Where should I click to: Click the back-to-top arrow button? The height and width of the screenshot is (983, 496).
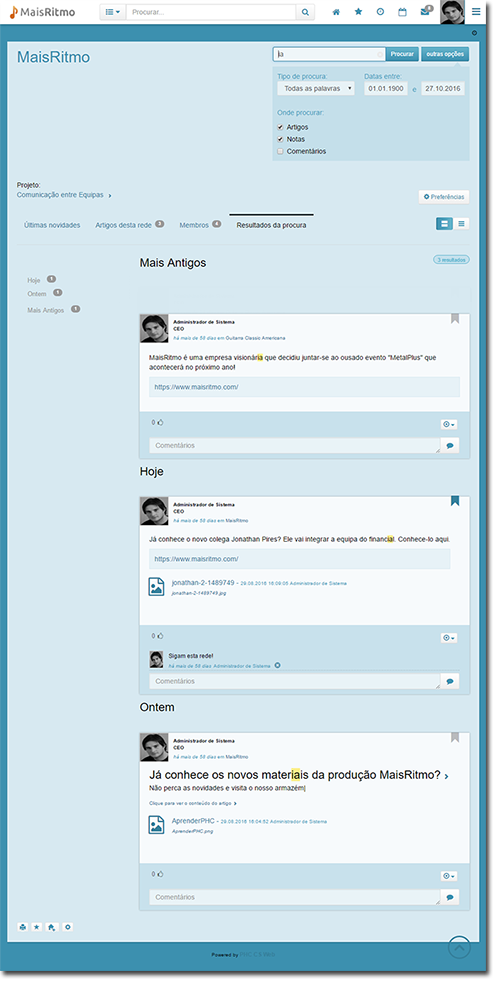(x=460, y=947)
